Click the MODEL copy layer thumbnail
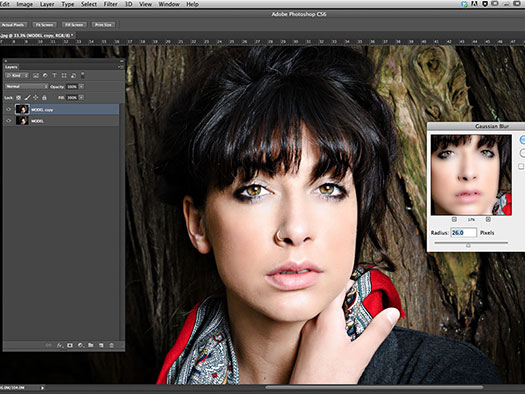 (22, 109)
